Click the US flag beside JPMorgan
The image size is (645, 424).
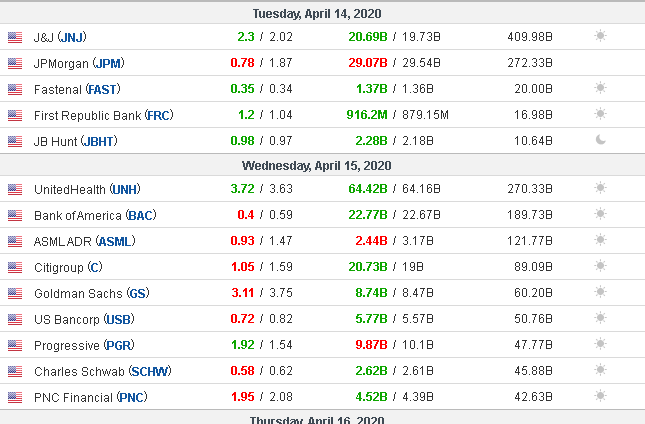(x=14, y=63)
